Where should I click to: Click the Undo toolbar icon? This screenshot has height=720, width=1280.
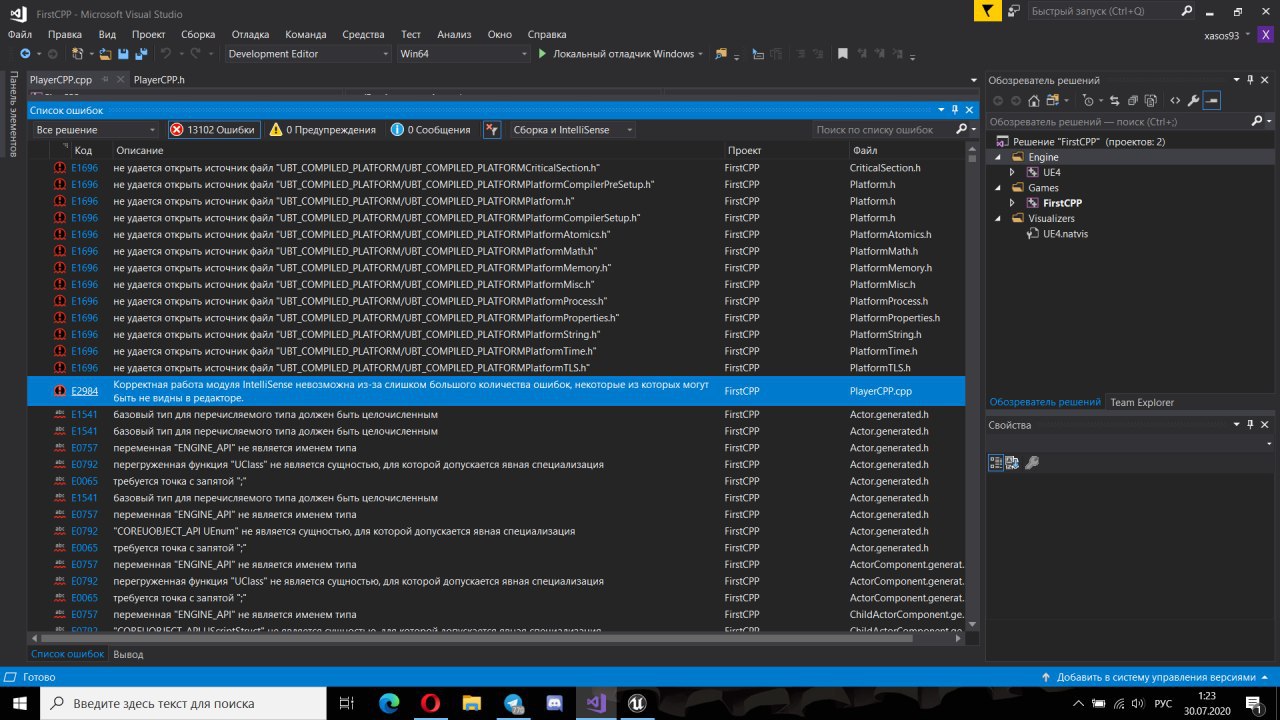click(x=166, y=54)
